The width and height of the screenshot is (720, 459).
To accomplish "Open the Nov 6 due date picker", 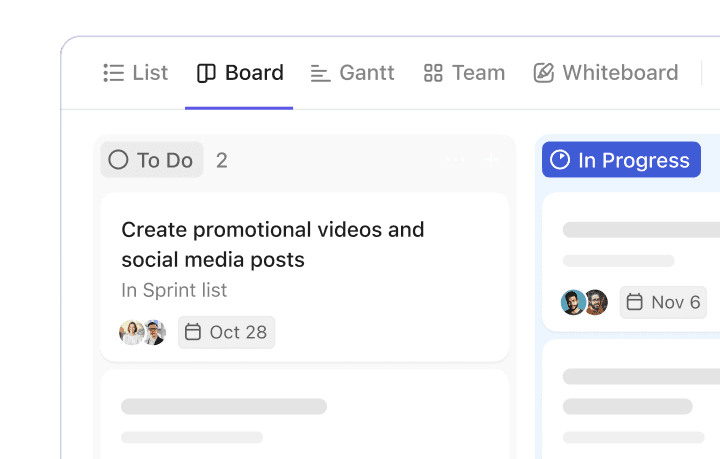I will [663, 302].
